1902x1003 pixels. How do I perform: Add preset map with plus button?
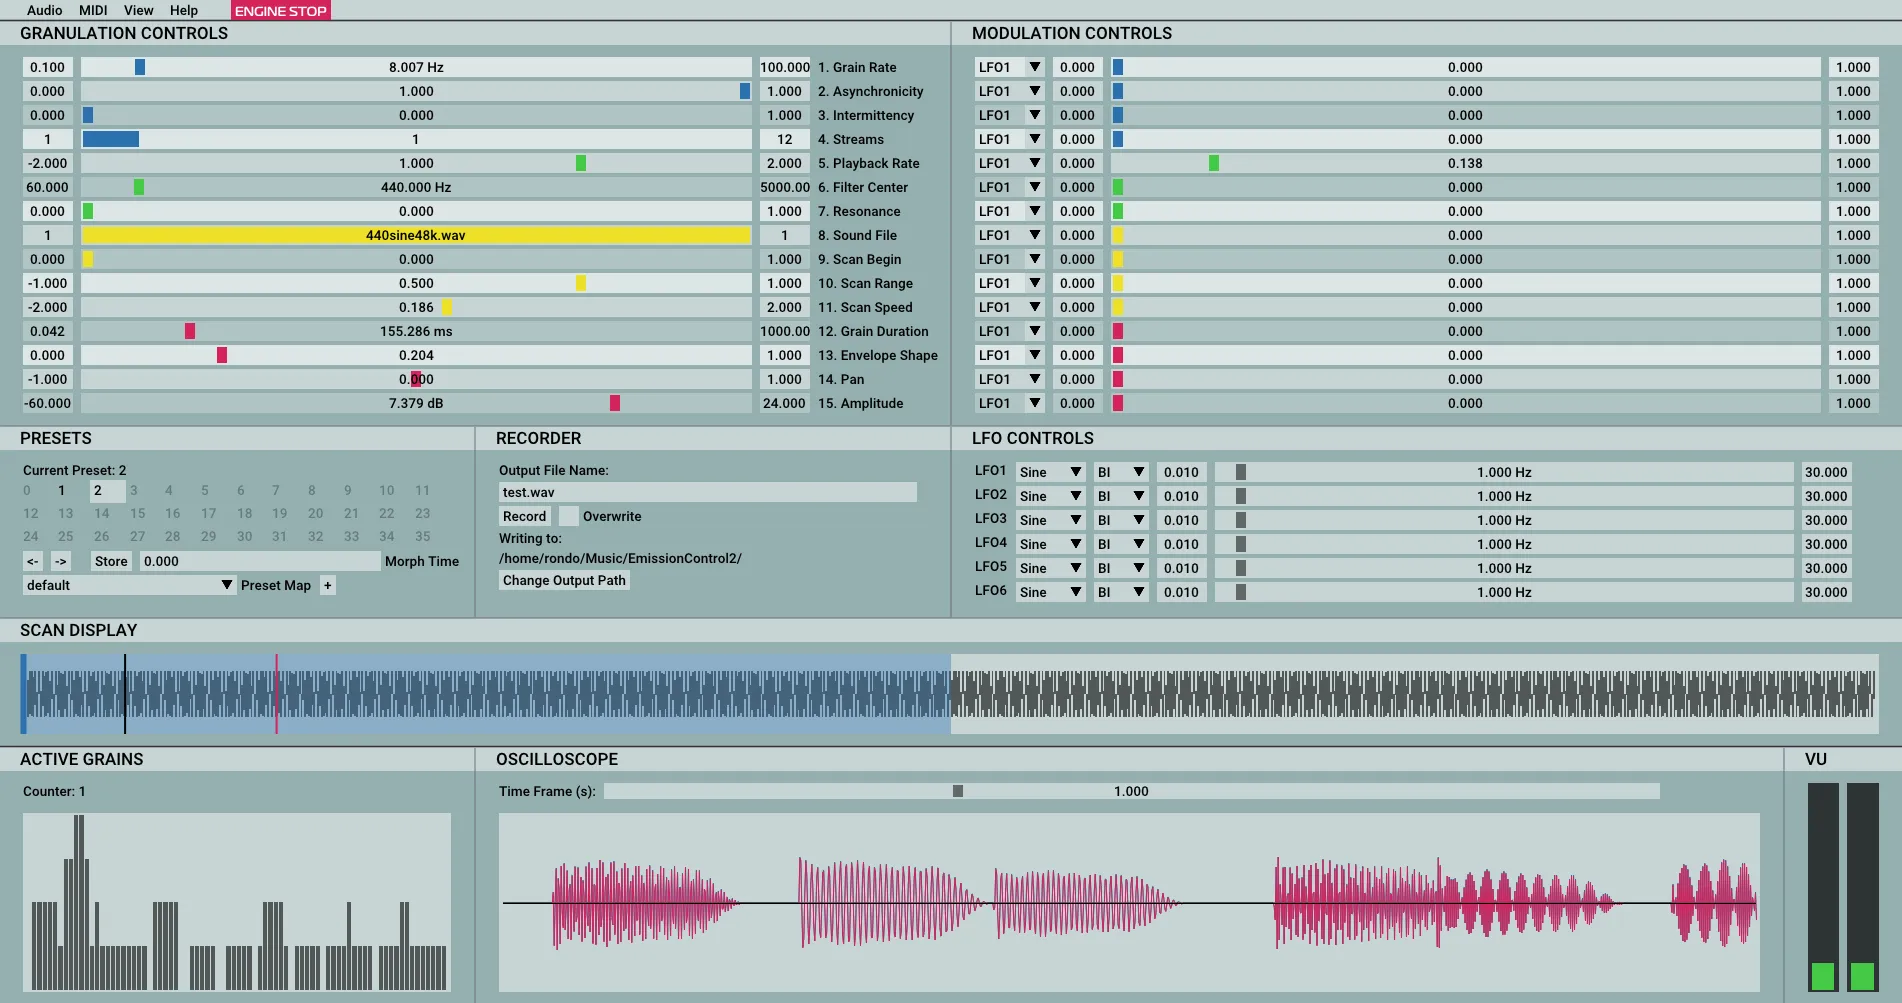coord(328,585)
